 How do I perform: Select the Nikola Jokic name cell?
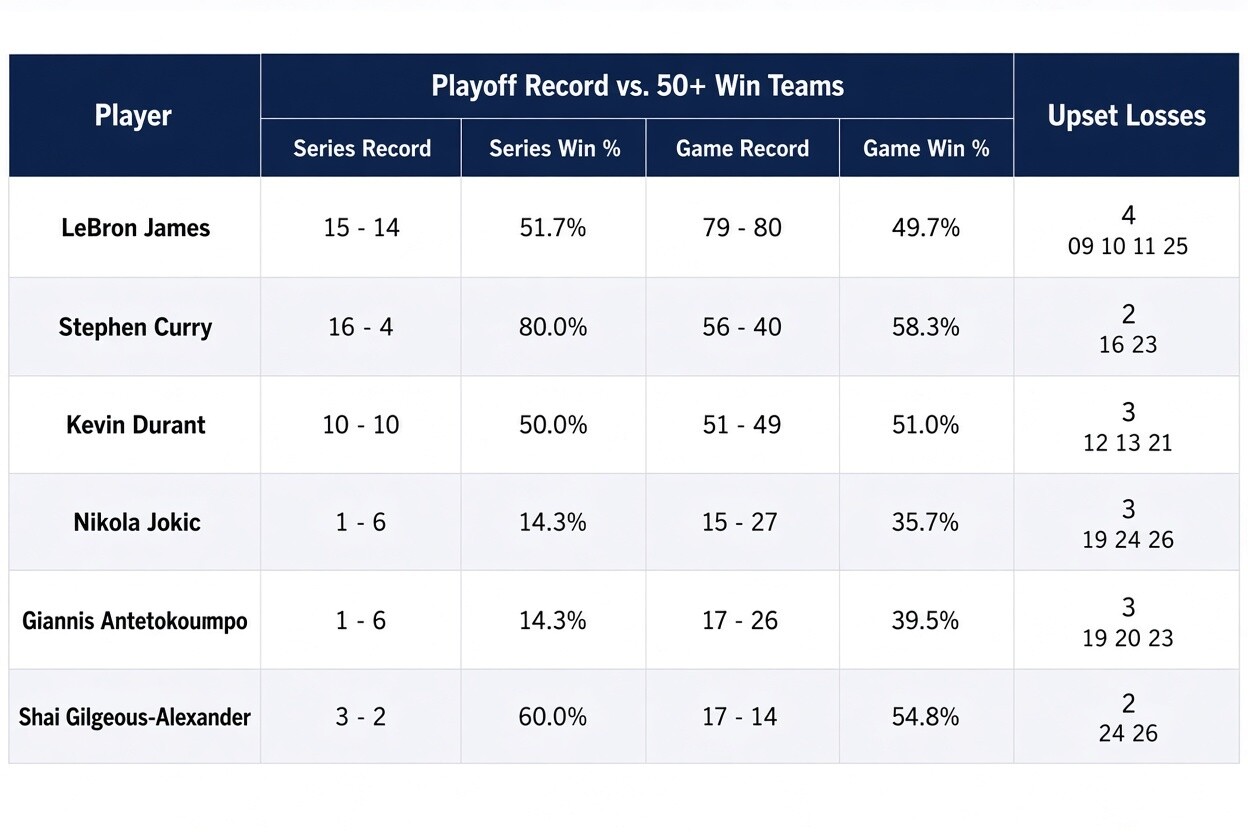click(135, 522)
